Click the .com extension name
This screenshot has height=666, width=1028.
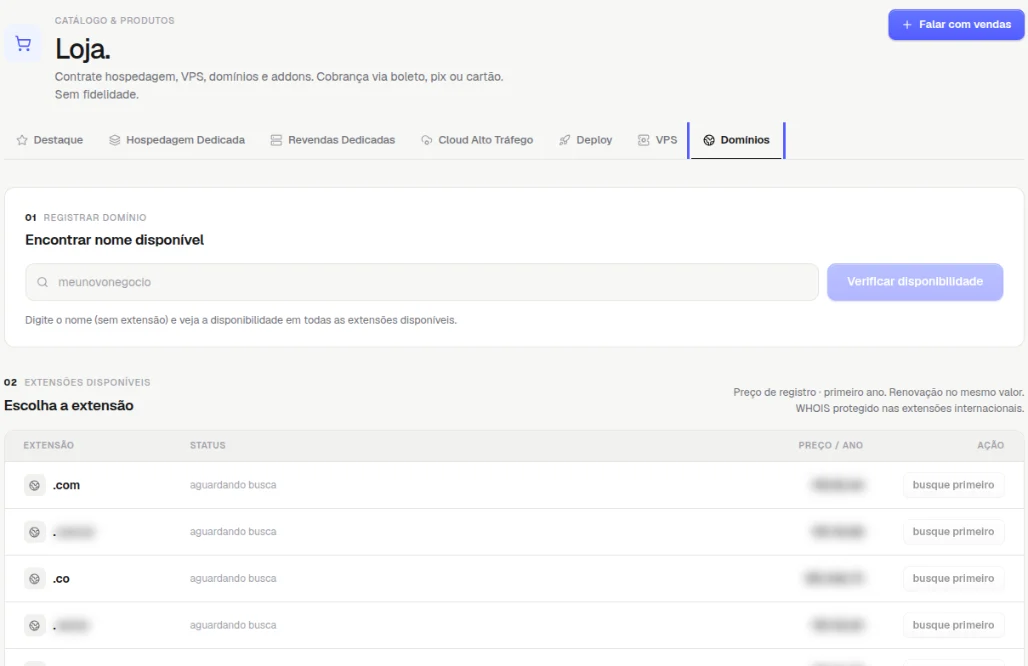pos(66,485)
